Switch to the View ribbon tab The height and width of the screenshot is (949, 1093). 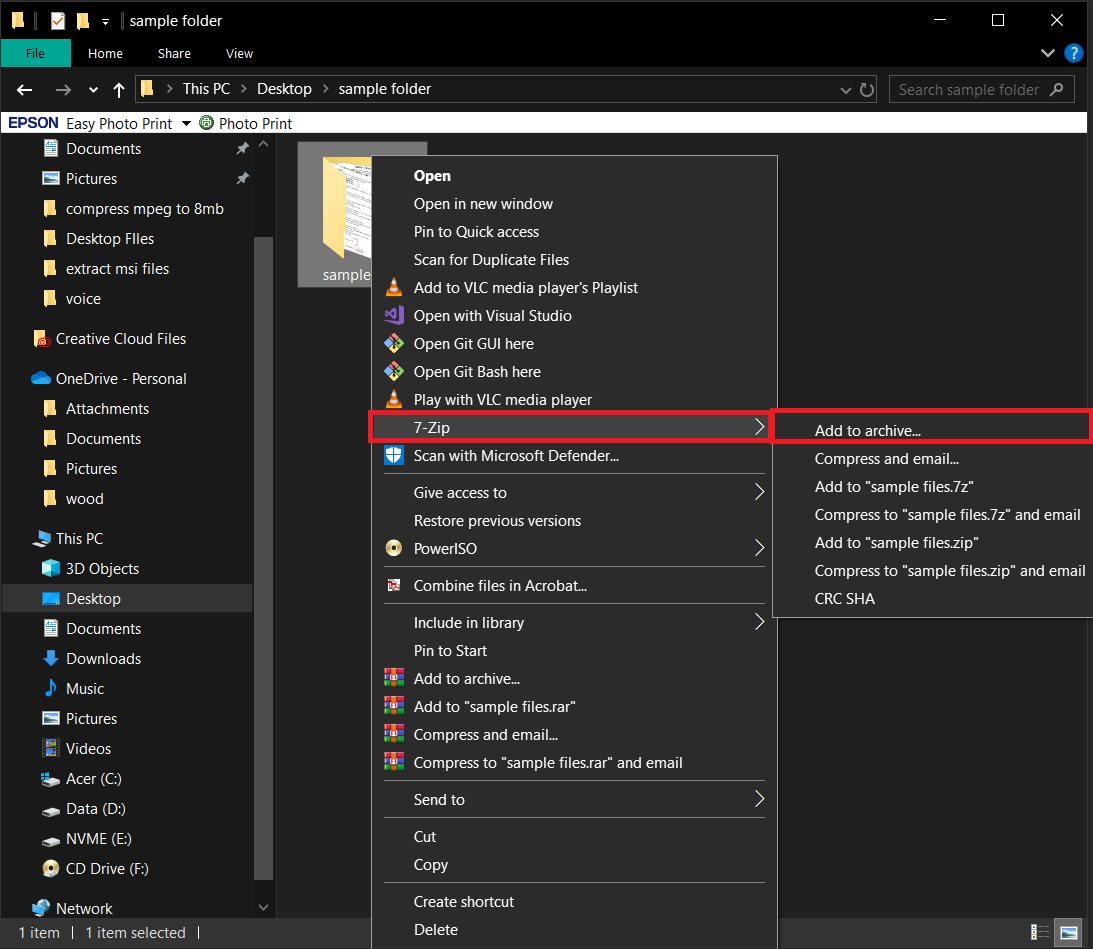point(239,53)
